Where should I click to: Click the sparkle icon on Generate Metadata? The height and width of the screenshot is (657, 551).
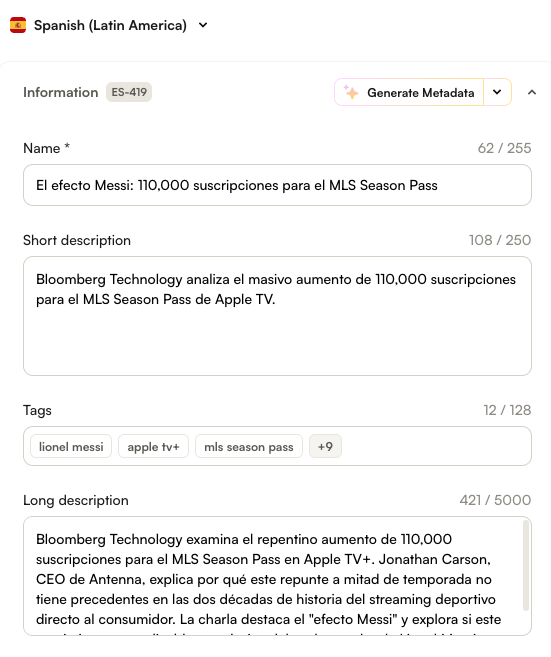point(351,92)
